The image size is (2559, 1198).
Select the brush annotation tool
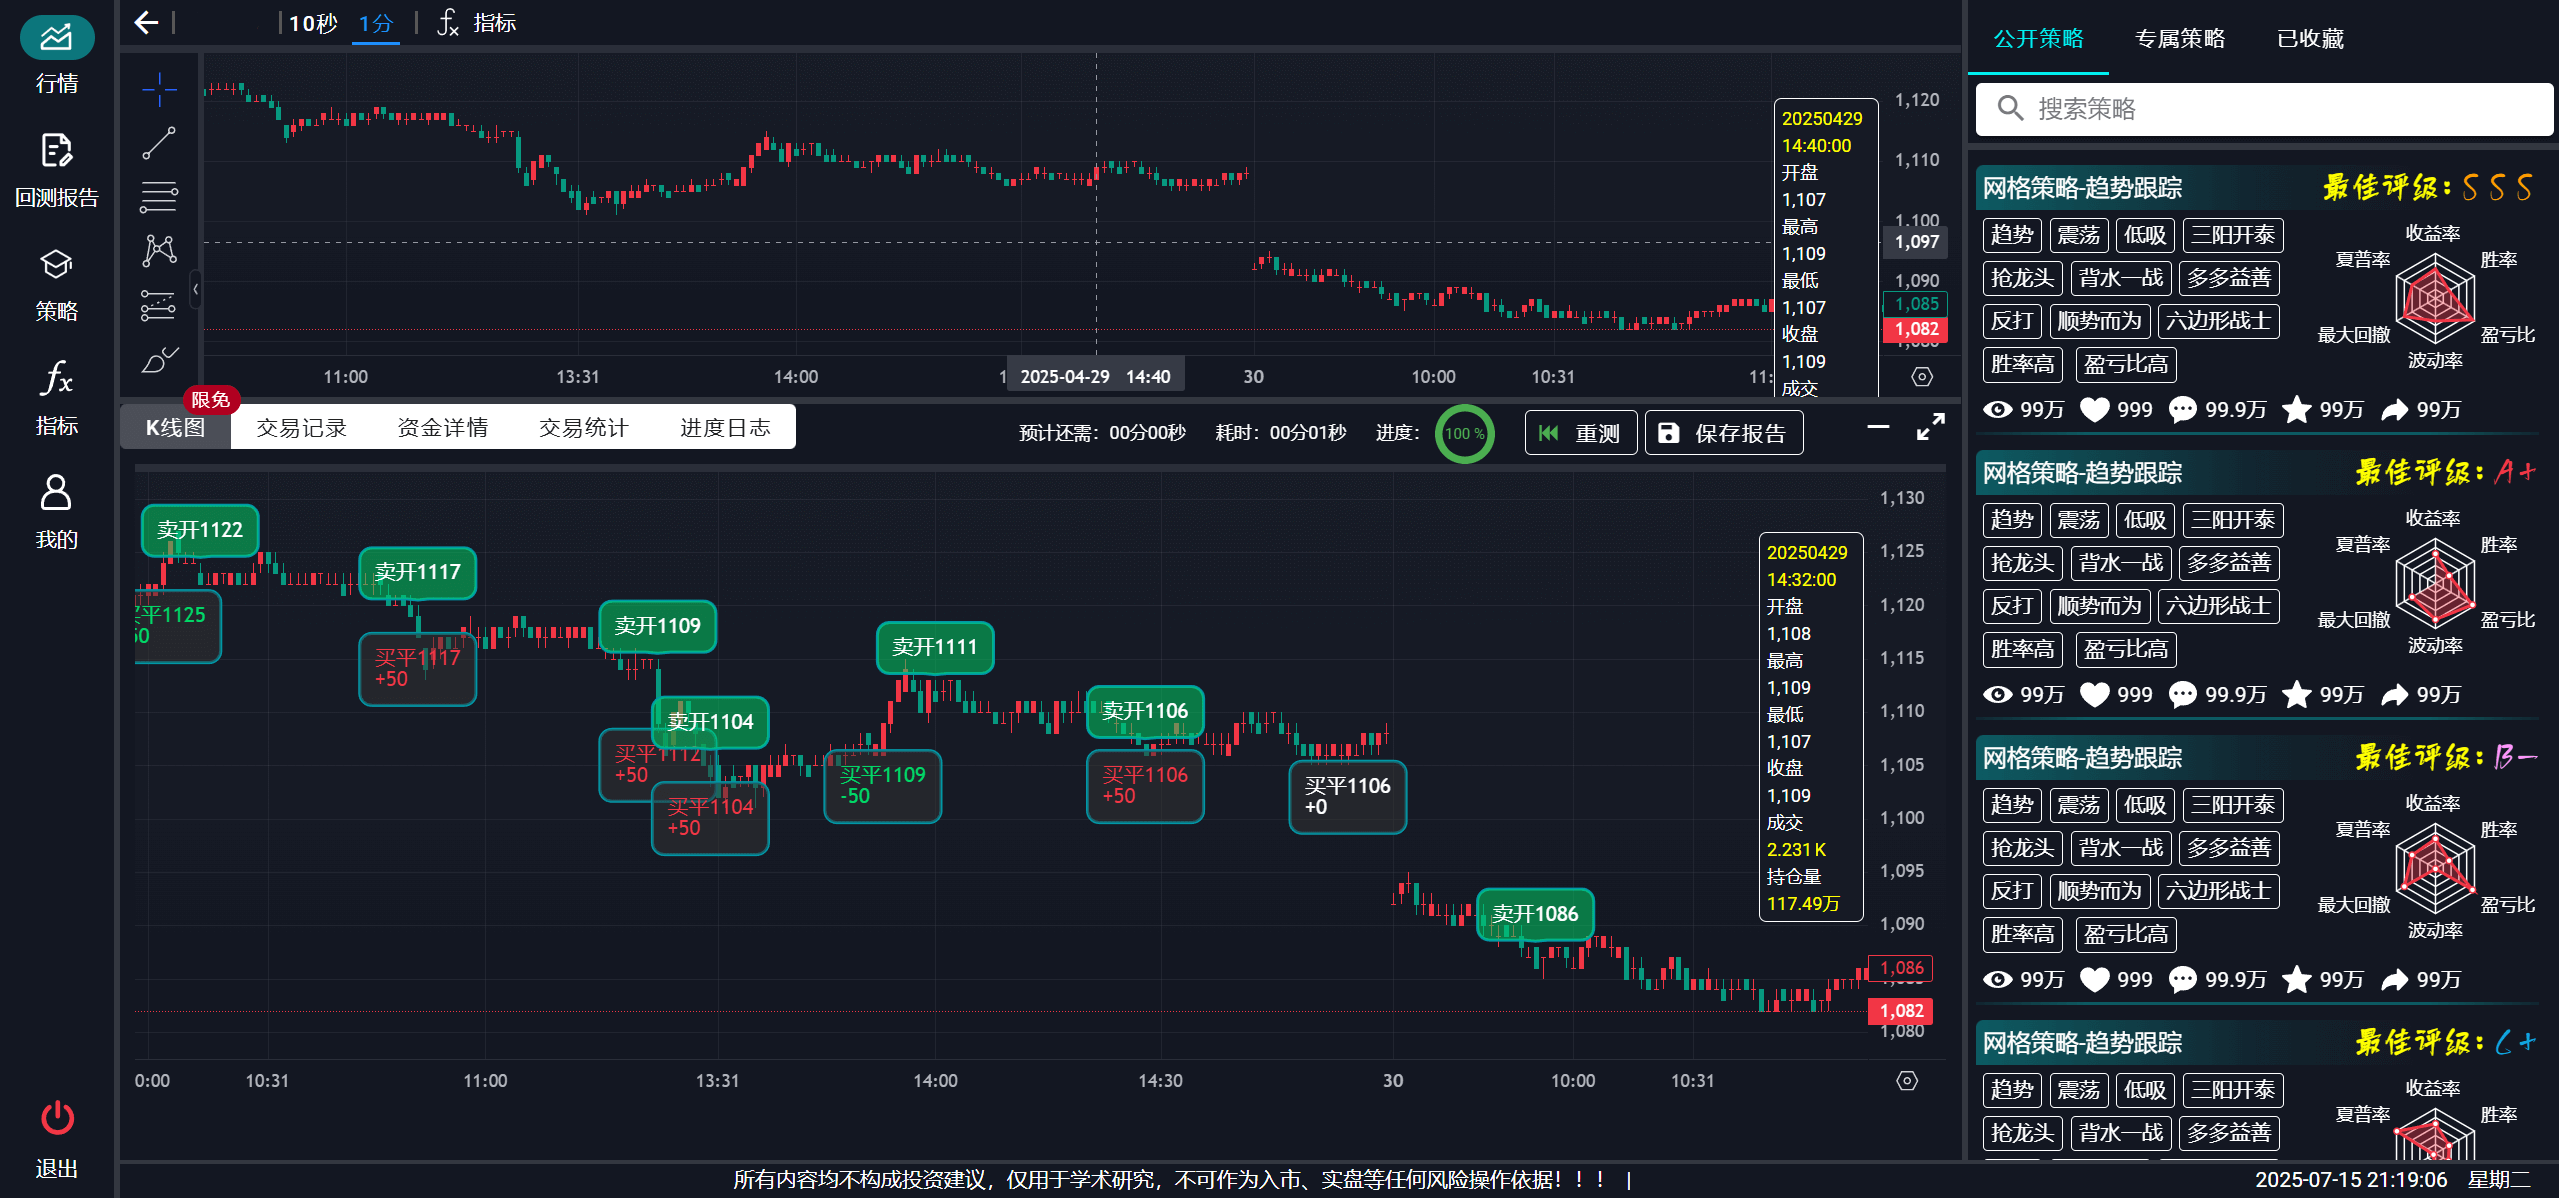point(159,359)
